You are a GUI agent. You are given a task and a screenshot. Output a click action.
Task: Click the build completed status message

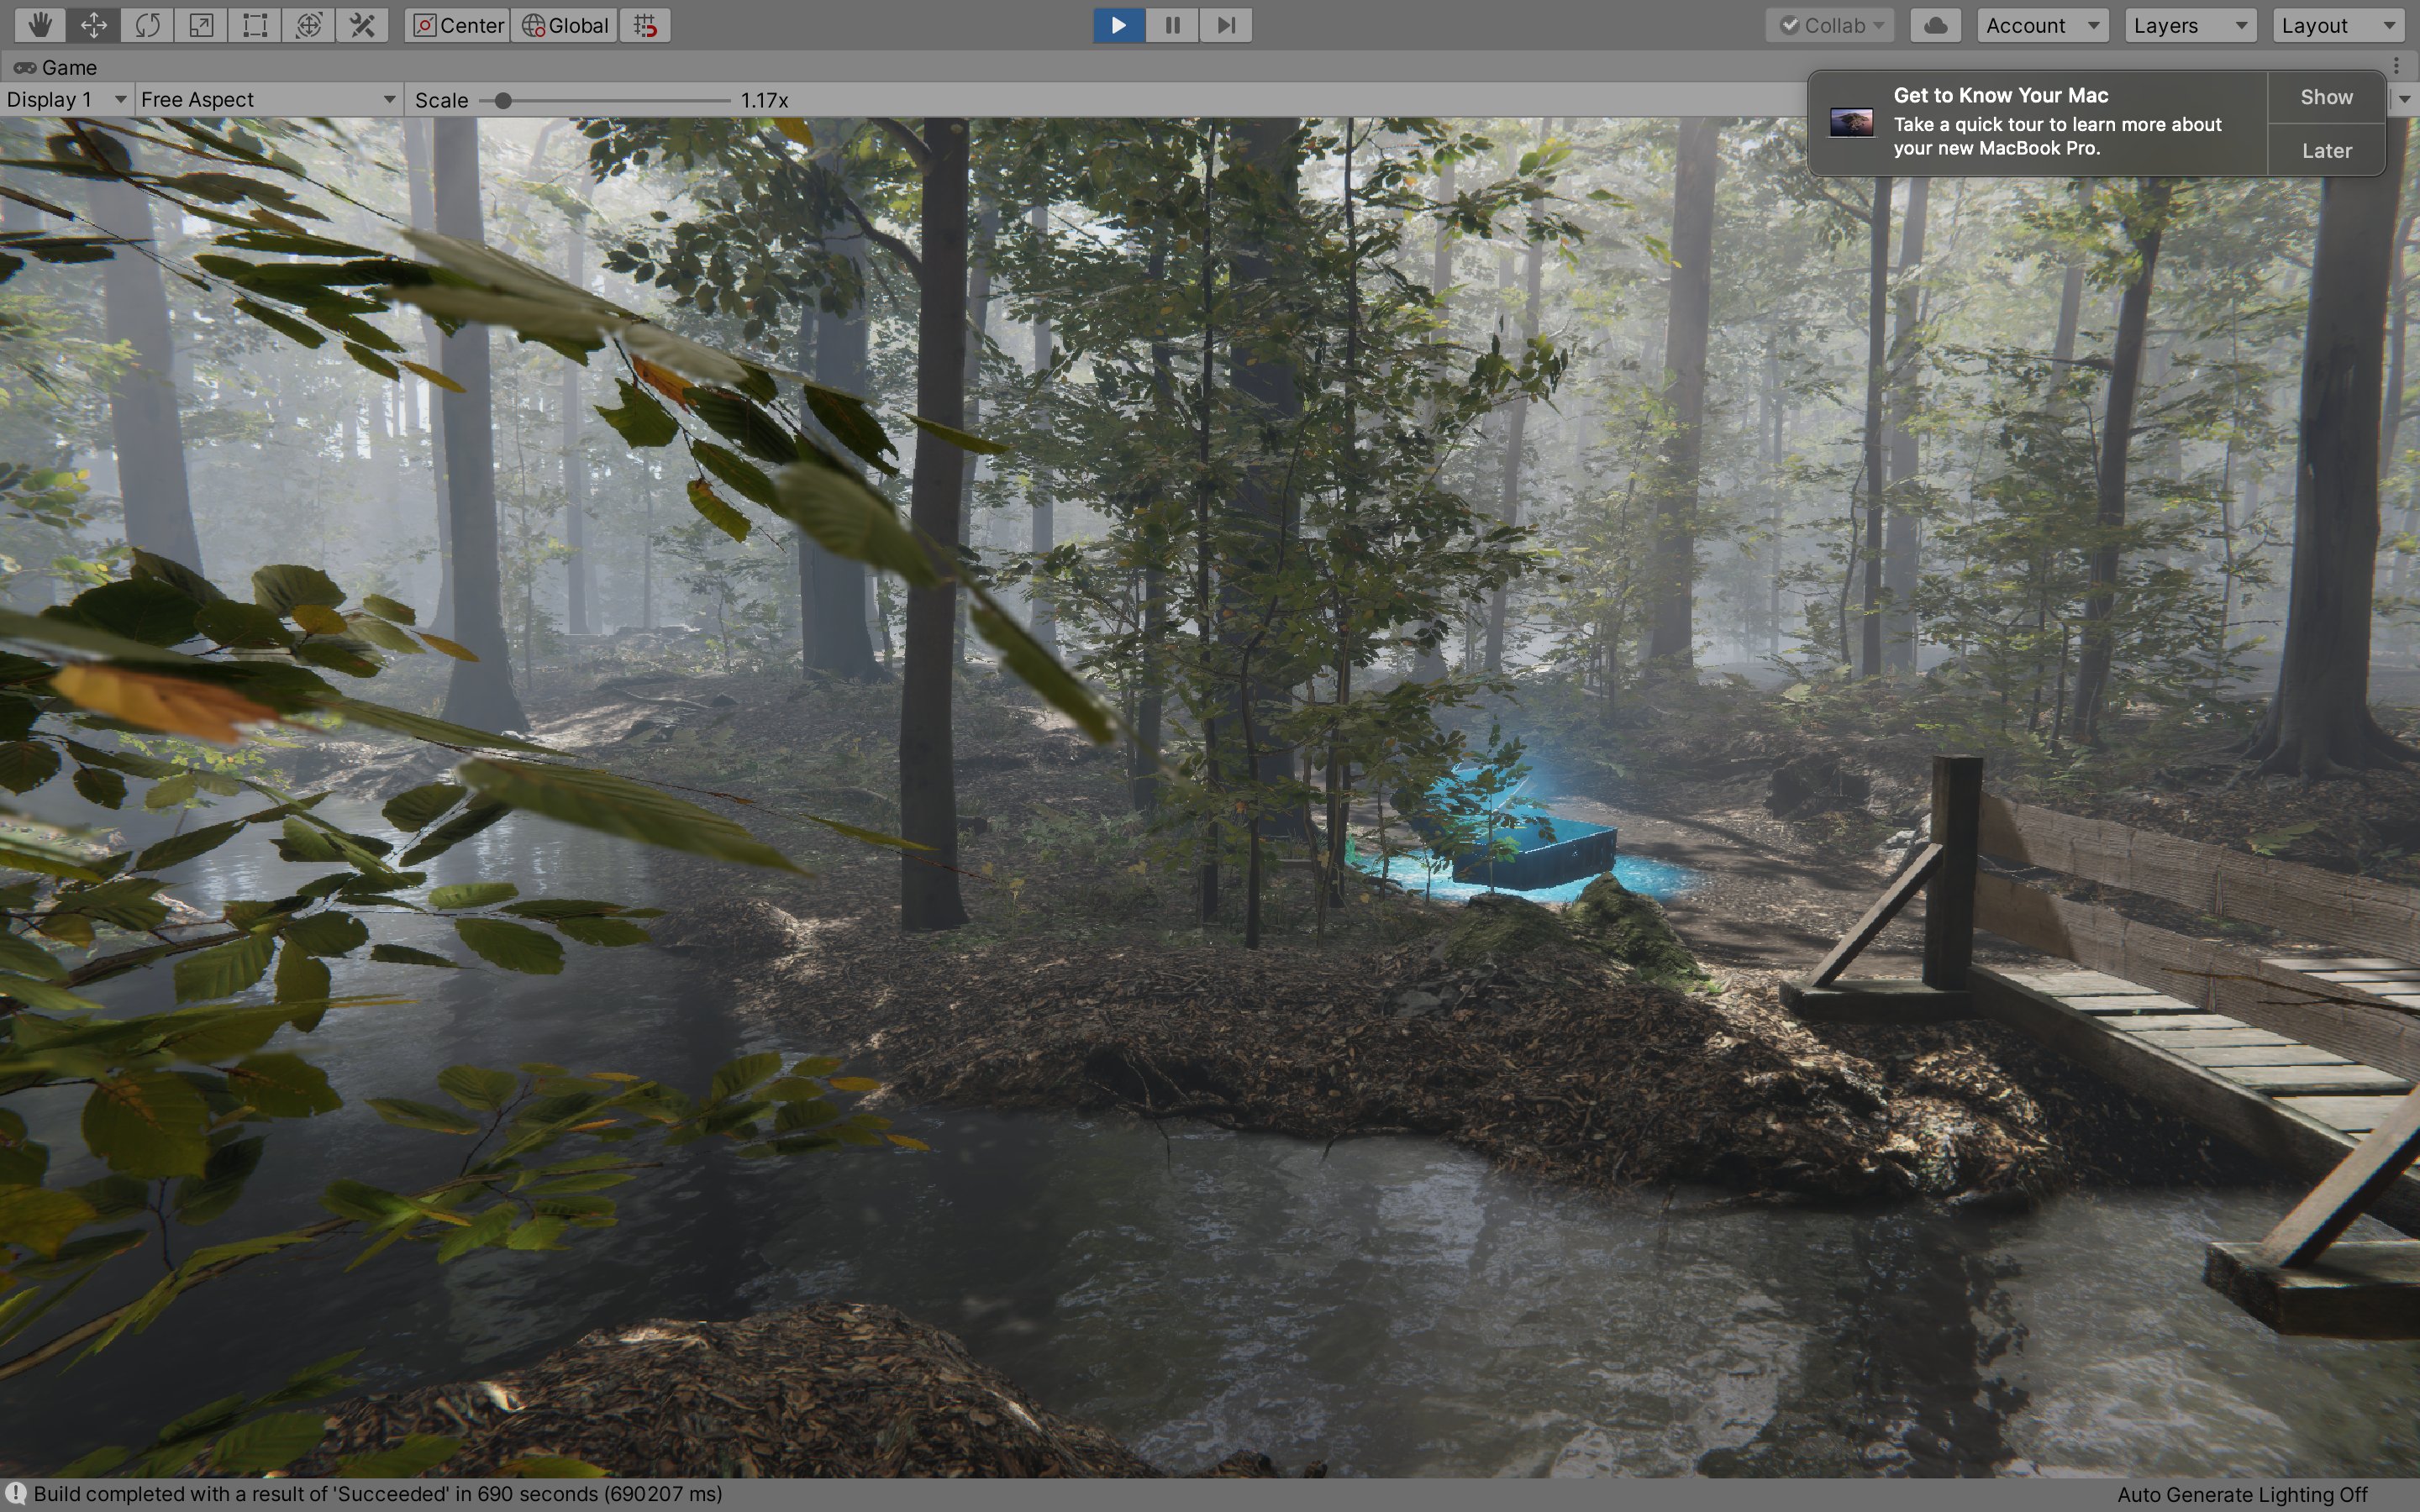(378, 1494)
